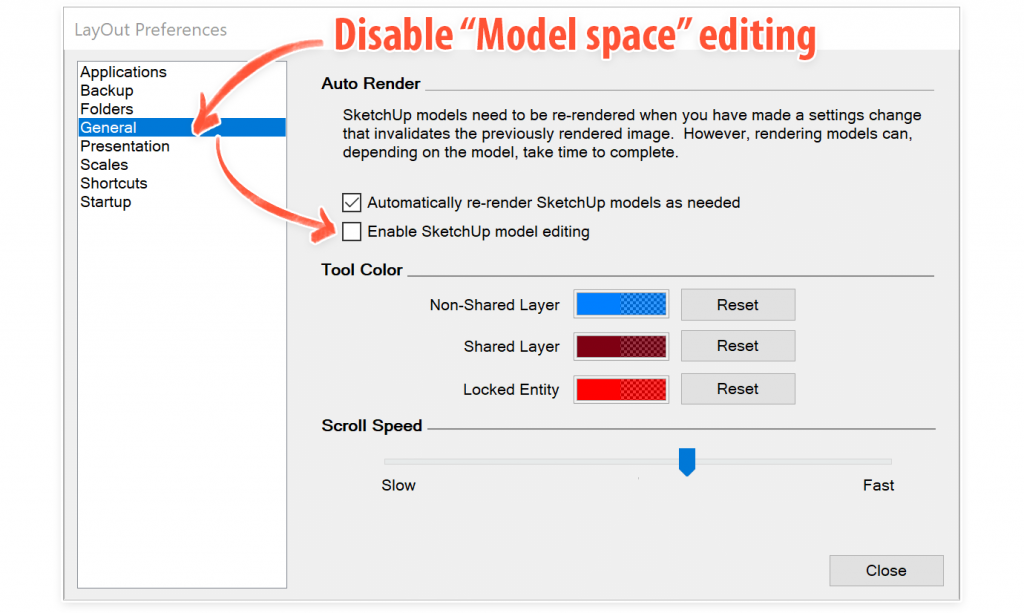Reset the Non-Shared Layer tool color
1024x613 pixels.
tap(737, 305)
